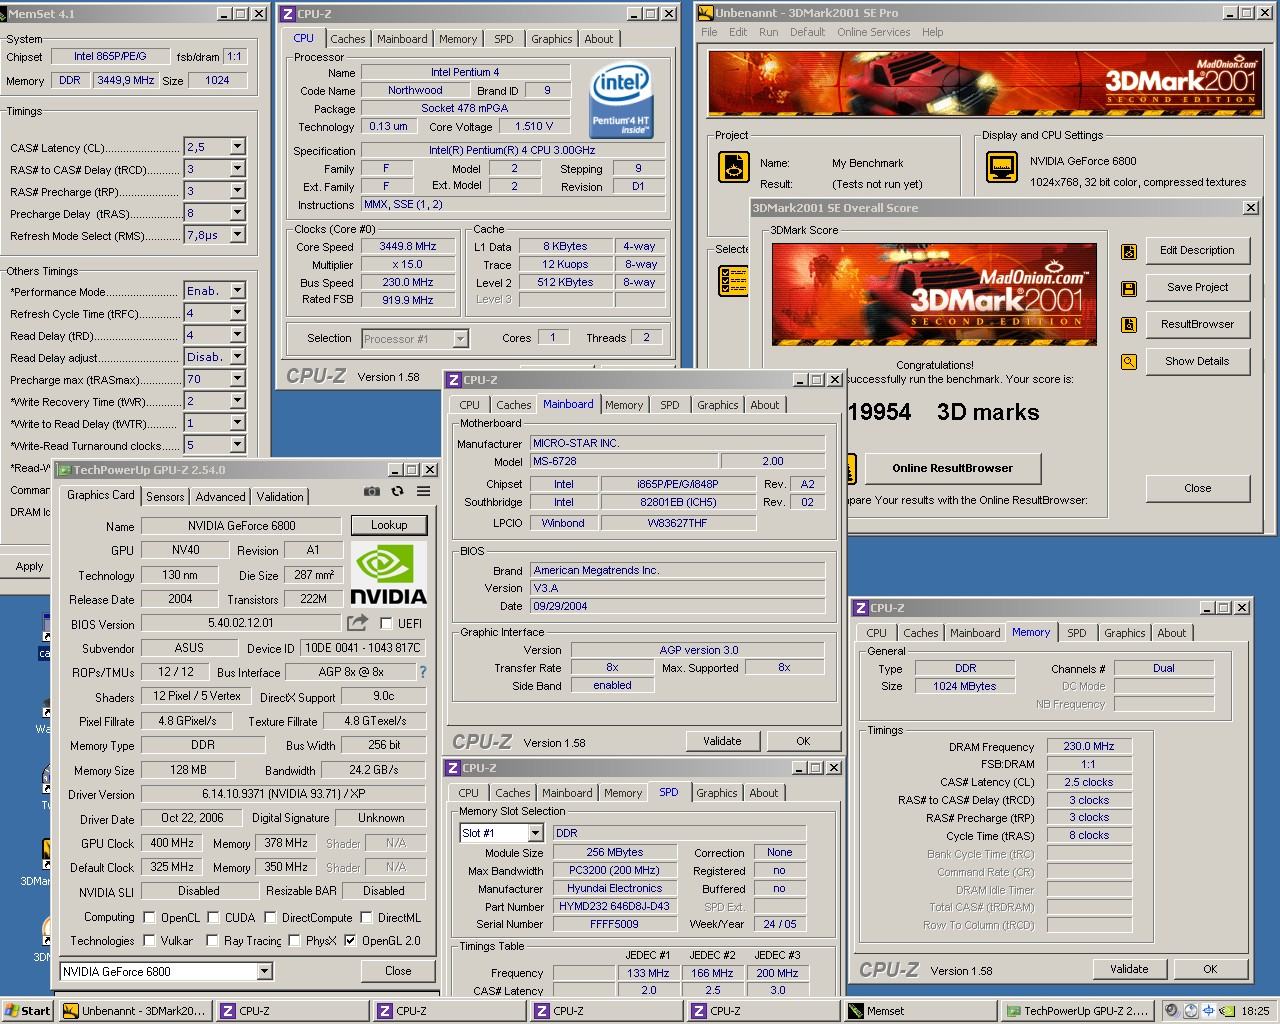Open the Online Services menu in 3DMark2001
Image resolution: width=1280 pixels, height=1024 pixels.
pos(873,32)
